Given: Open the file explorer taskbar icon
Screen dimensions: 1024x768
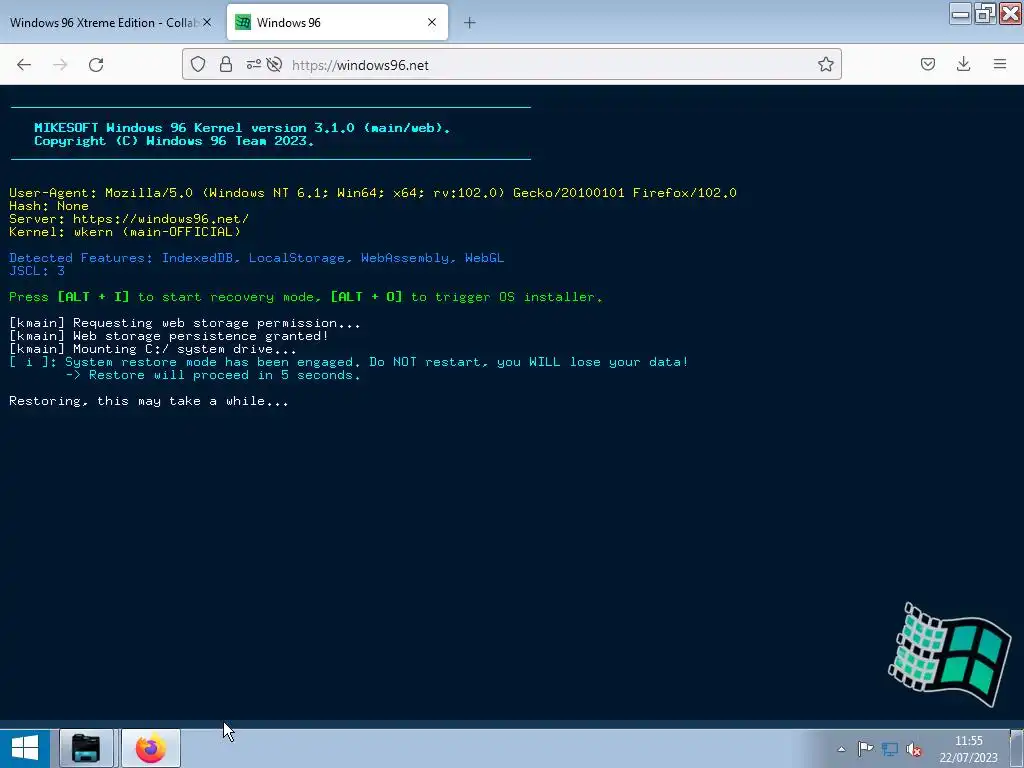Looking at the screenshot, I should pyautogui.click(x=86, y=748).
